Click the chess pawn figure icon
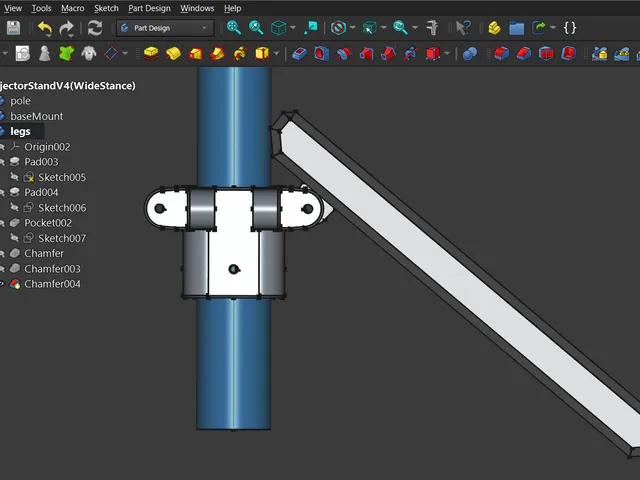Viewport: 640px width, 480px height. [x=44, y=53]
